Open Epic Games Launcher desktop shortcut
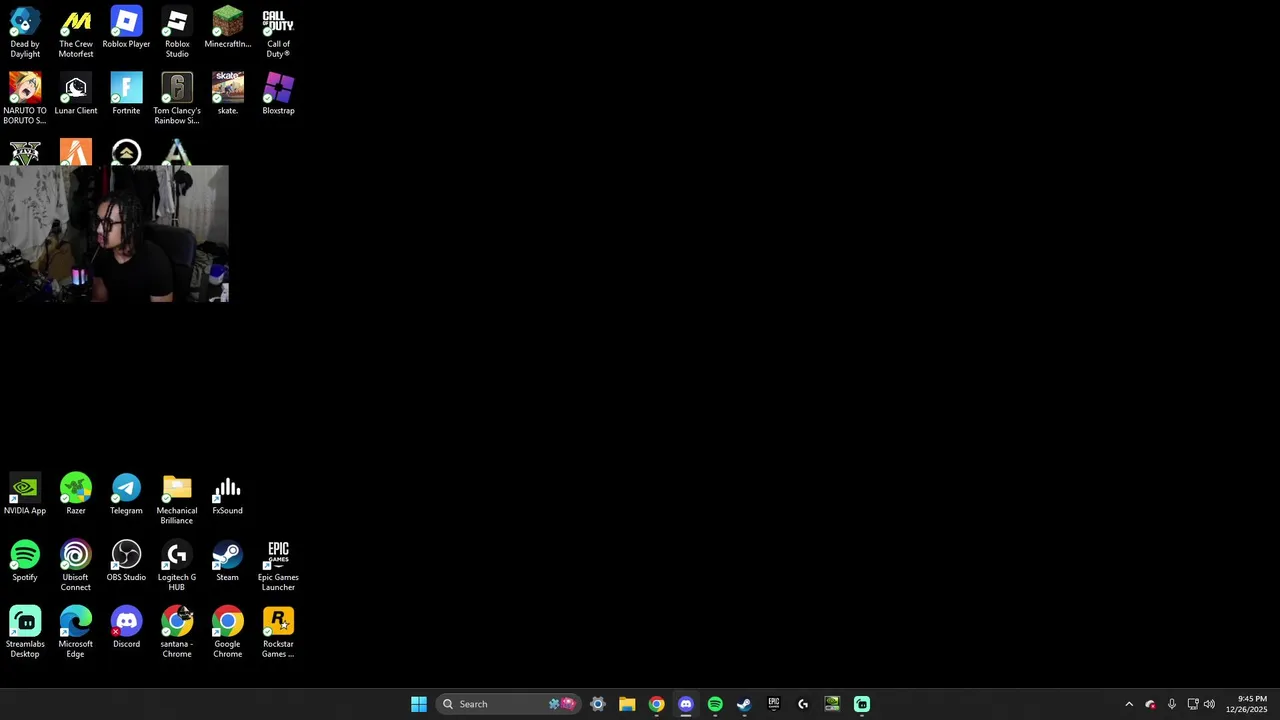1280x720 pixels. coord(278,565)
